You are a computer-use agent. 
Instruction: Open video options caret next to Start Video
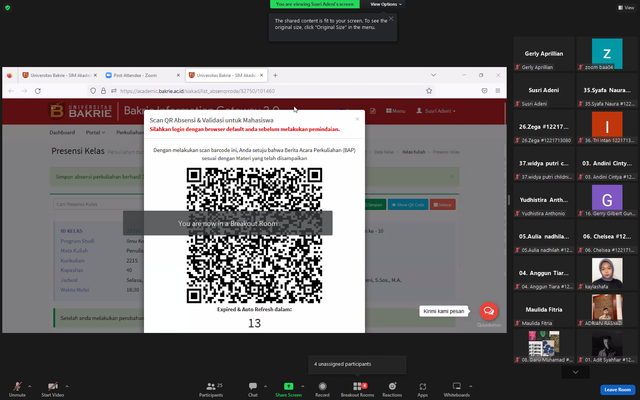click(x=67, y=386)
